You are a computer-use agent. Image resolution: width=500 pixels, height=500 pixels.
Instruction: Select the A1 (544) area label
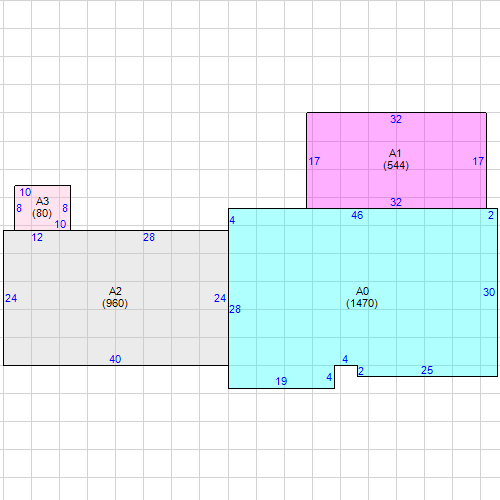(x=396, y=159)
